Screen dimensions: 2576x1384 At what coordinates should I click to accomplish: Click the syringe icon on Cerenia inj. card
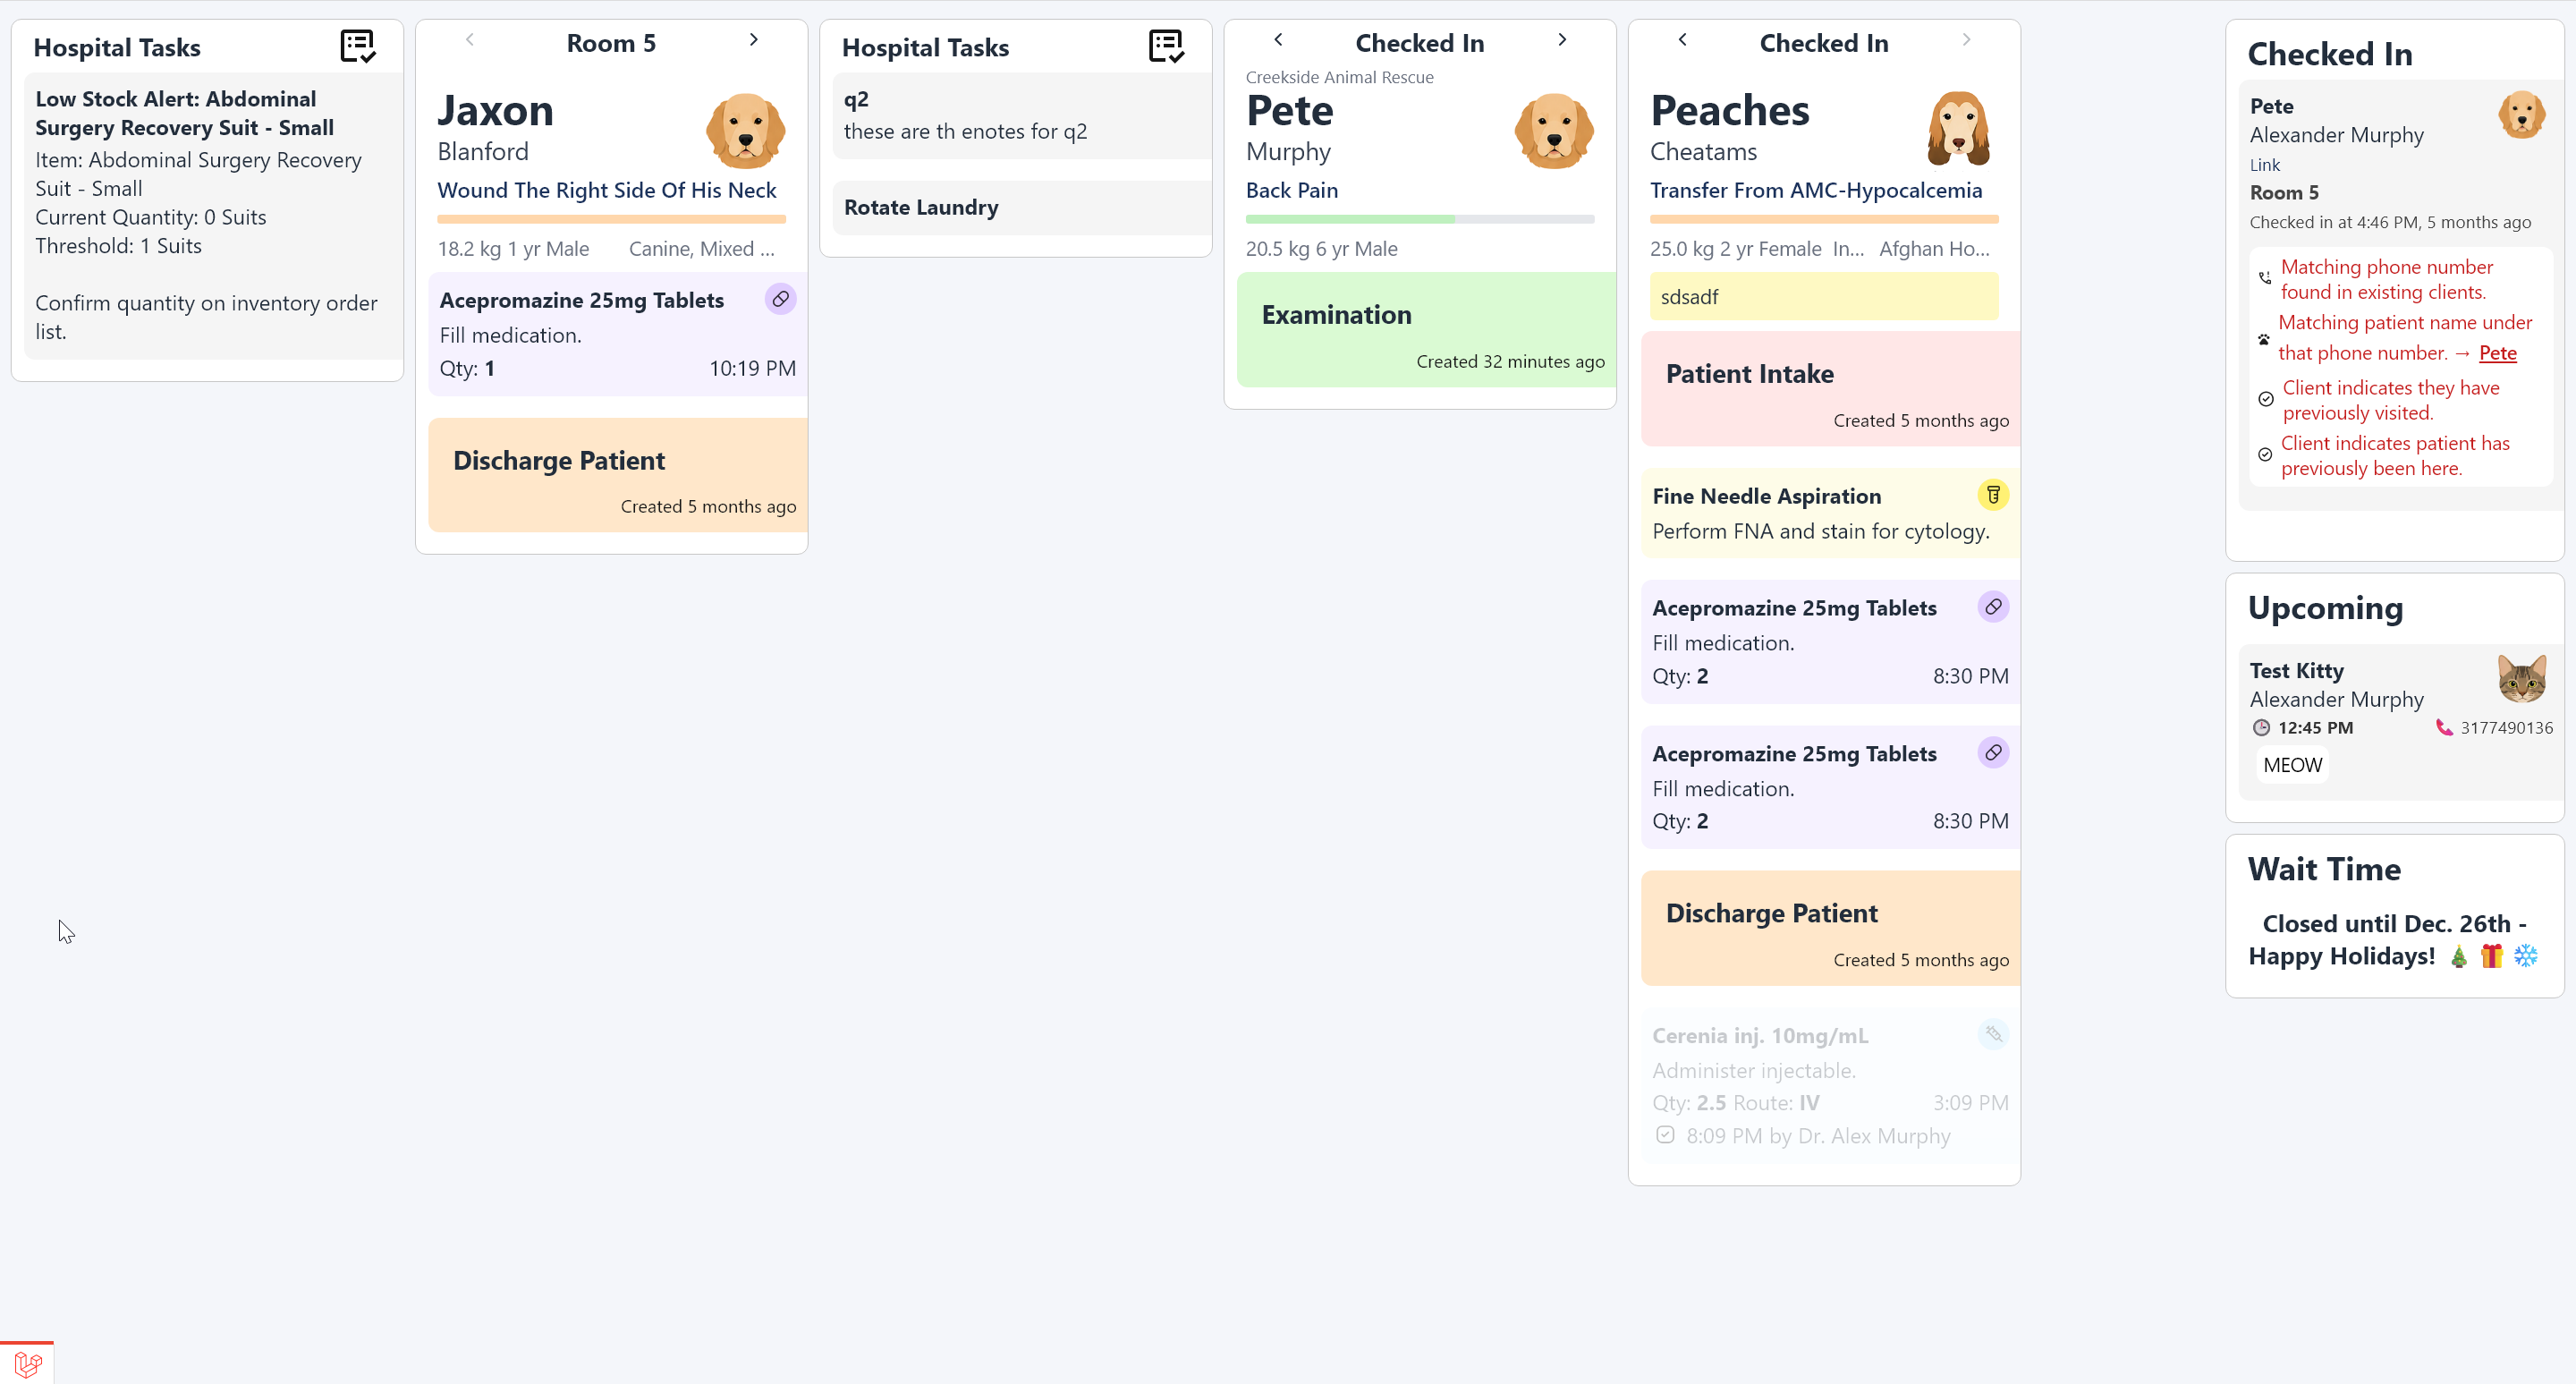pos(1993,1034)
